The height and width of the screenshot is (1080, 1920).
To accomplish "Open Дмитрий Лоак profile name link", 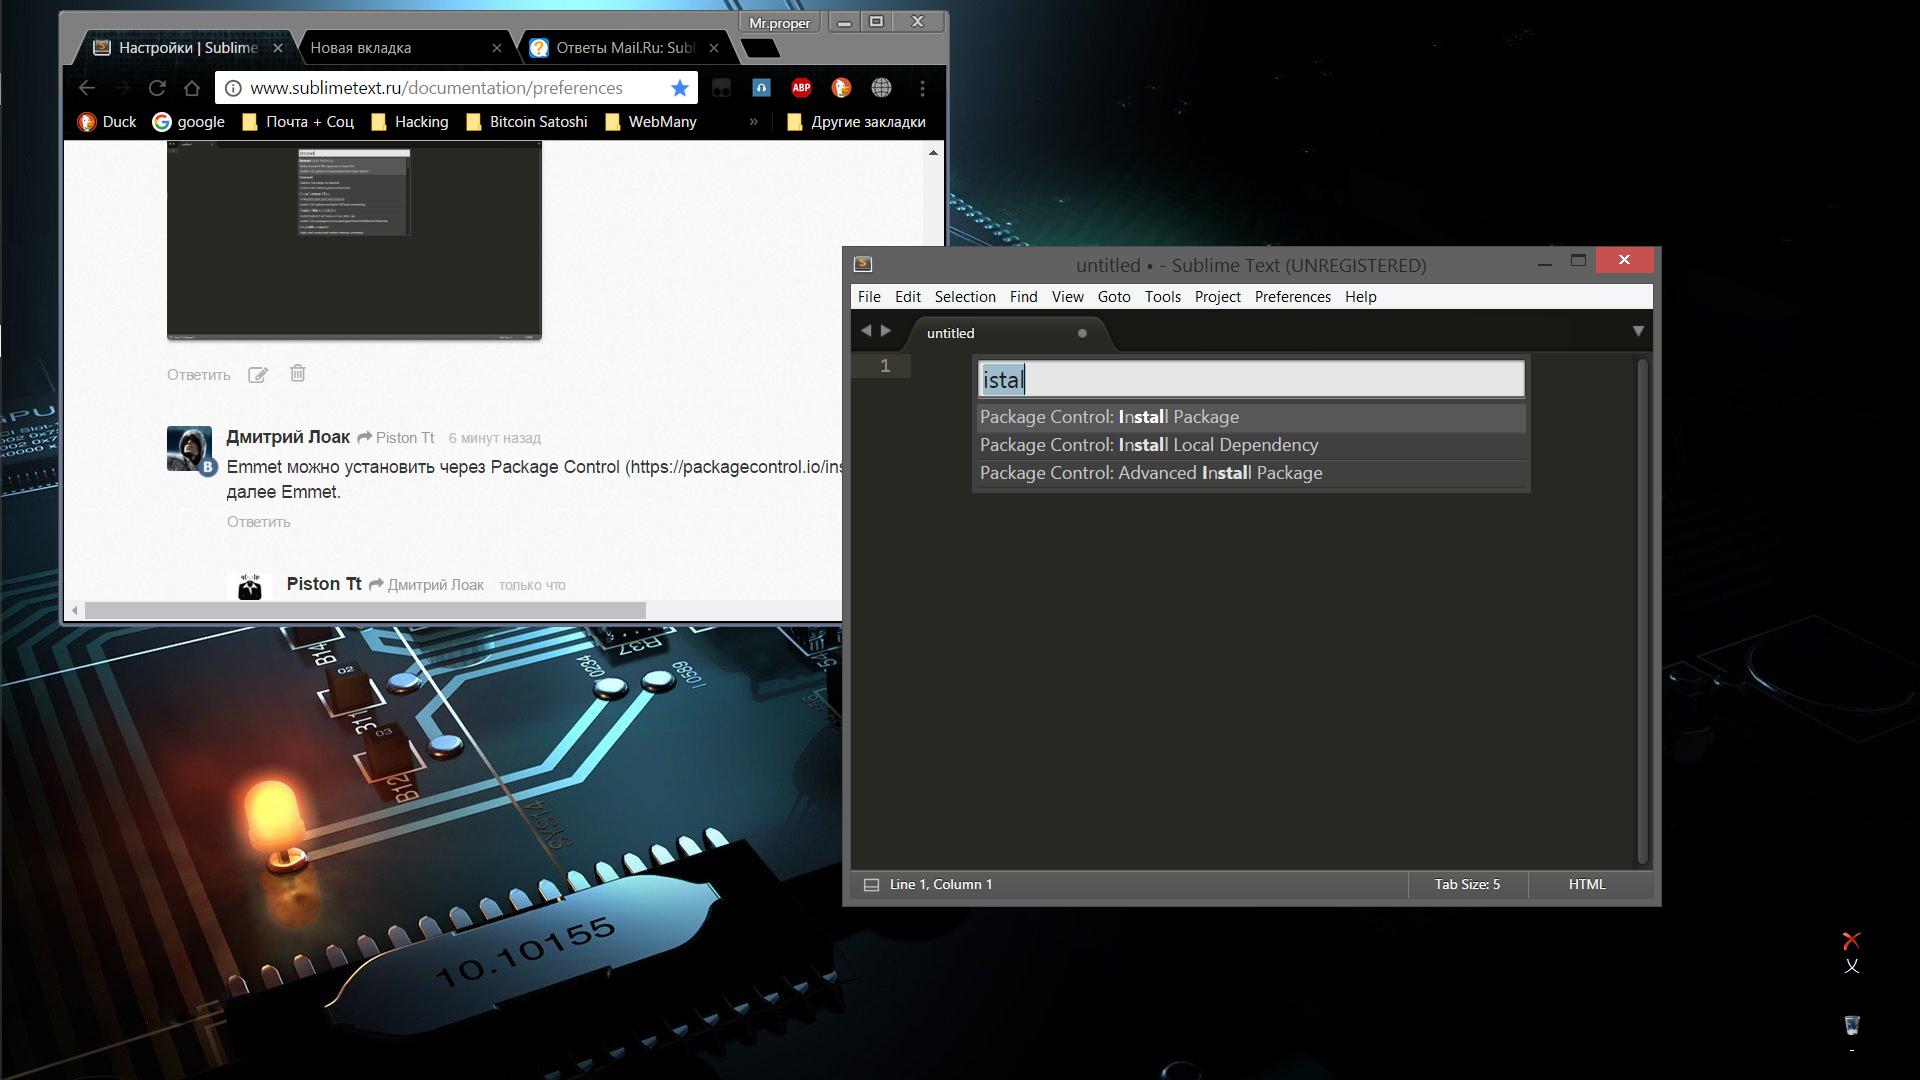I will [x=288, y=437].
